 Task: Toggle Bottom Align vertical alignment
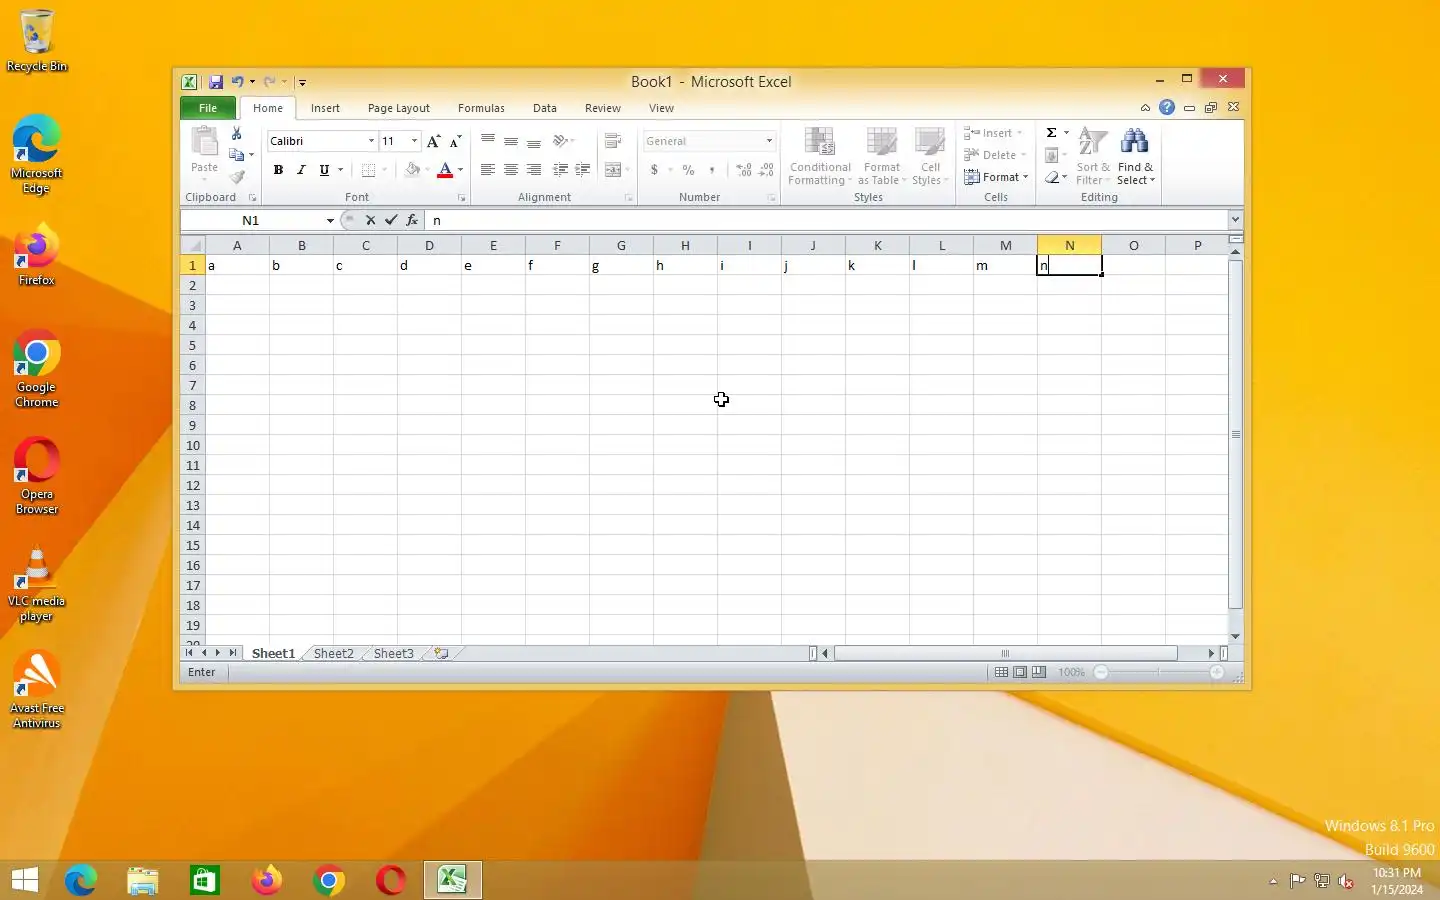(x=534, y=141)
